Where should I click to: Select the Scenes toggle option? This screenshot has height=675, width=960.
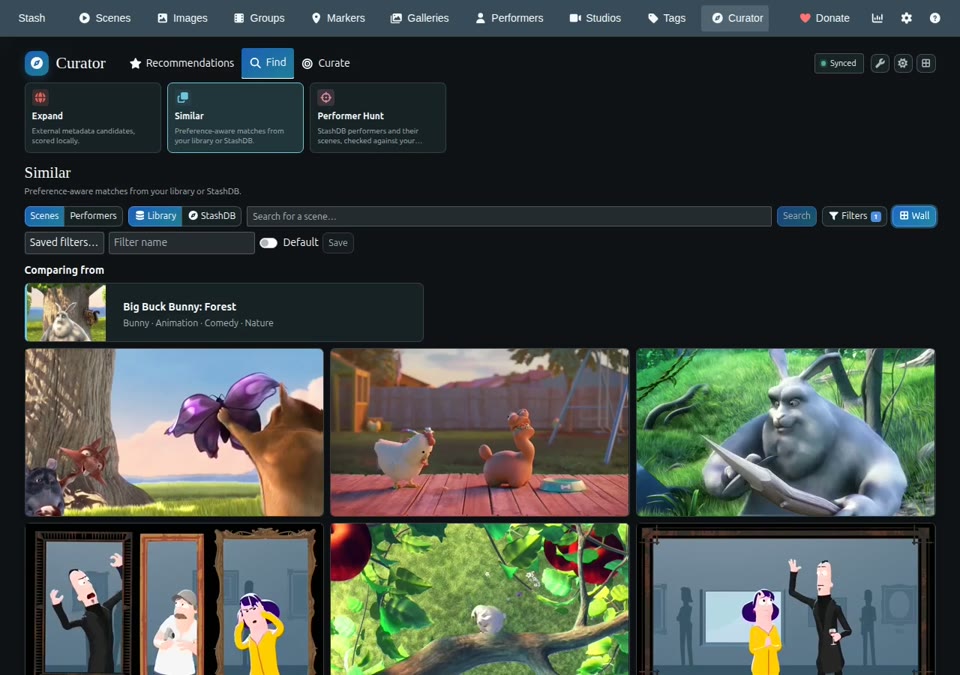tap(44, 216)
